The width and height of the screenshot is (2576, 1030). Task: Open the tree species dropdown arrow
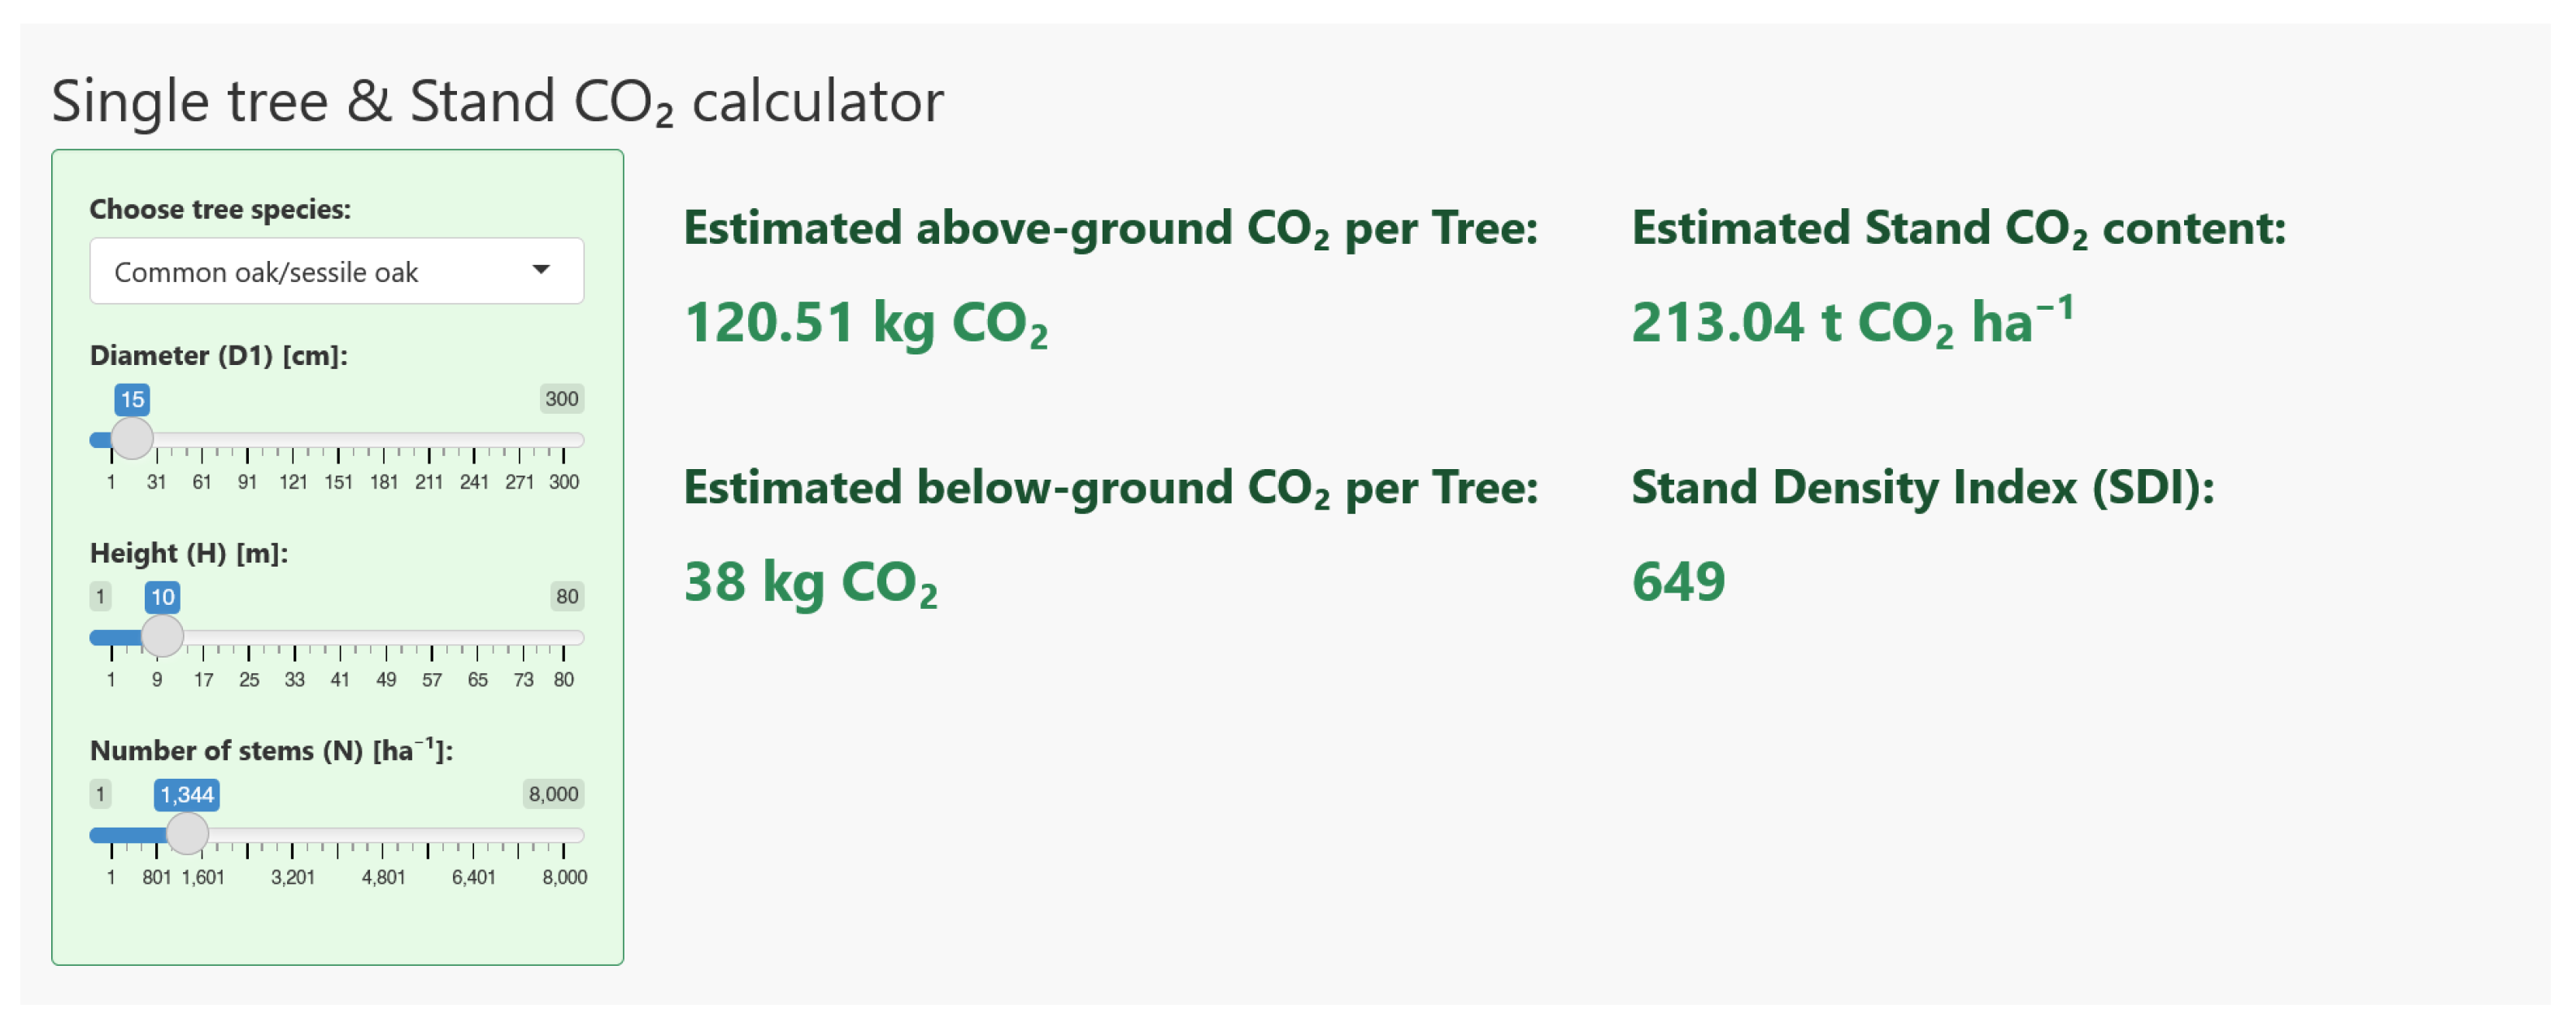[x=541, y=270]
